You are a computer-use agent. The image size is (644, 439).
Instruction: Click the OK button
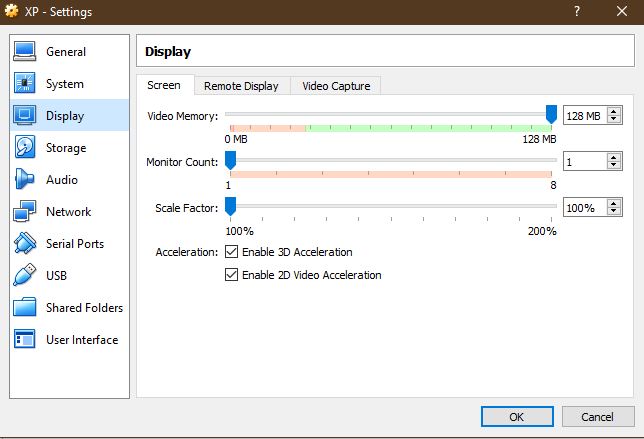tap(517, 417)
